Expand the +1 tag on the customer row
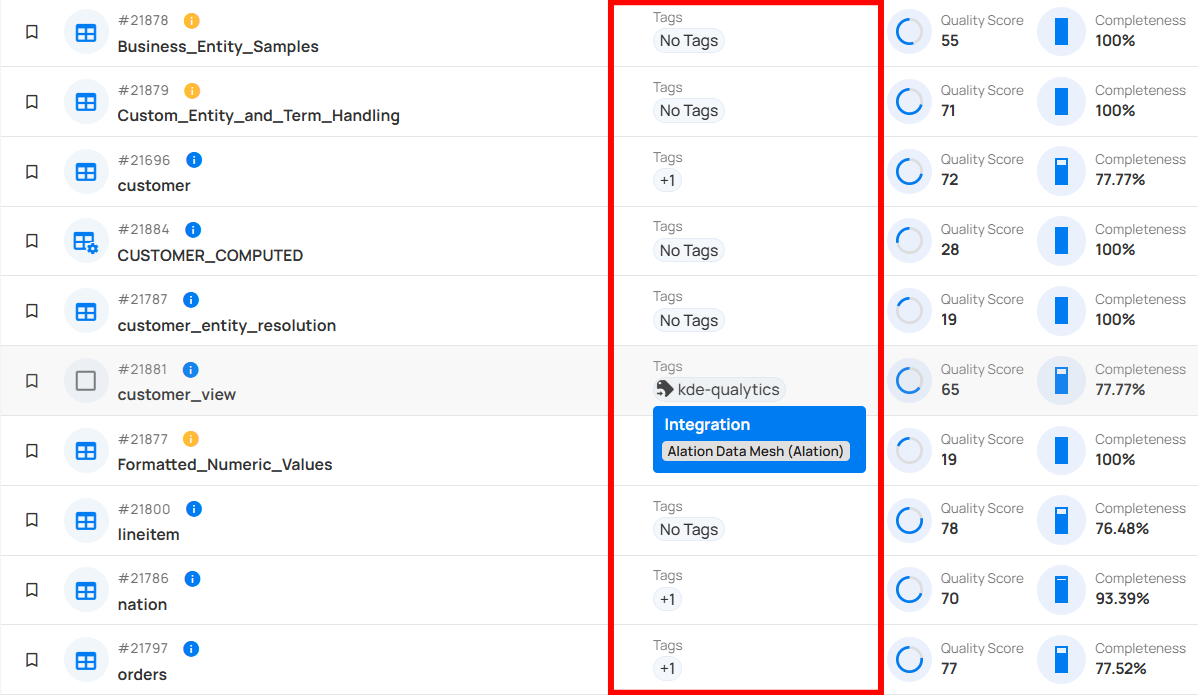 point(668,180)
